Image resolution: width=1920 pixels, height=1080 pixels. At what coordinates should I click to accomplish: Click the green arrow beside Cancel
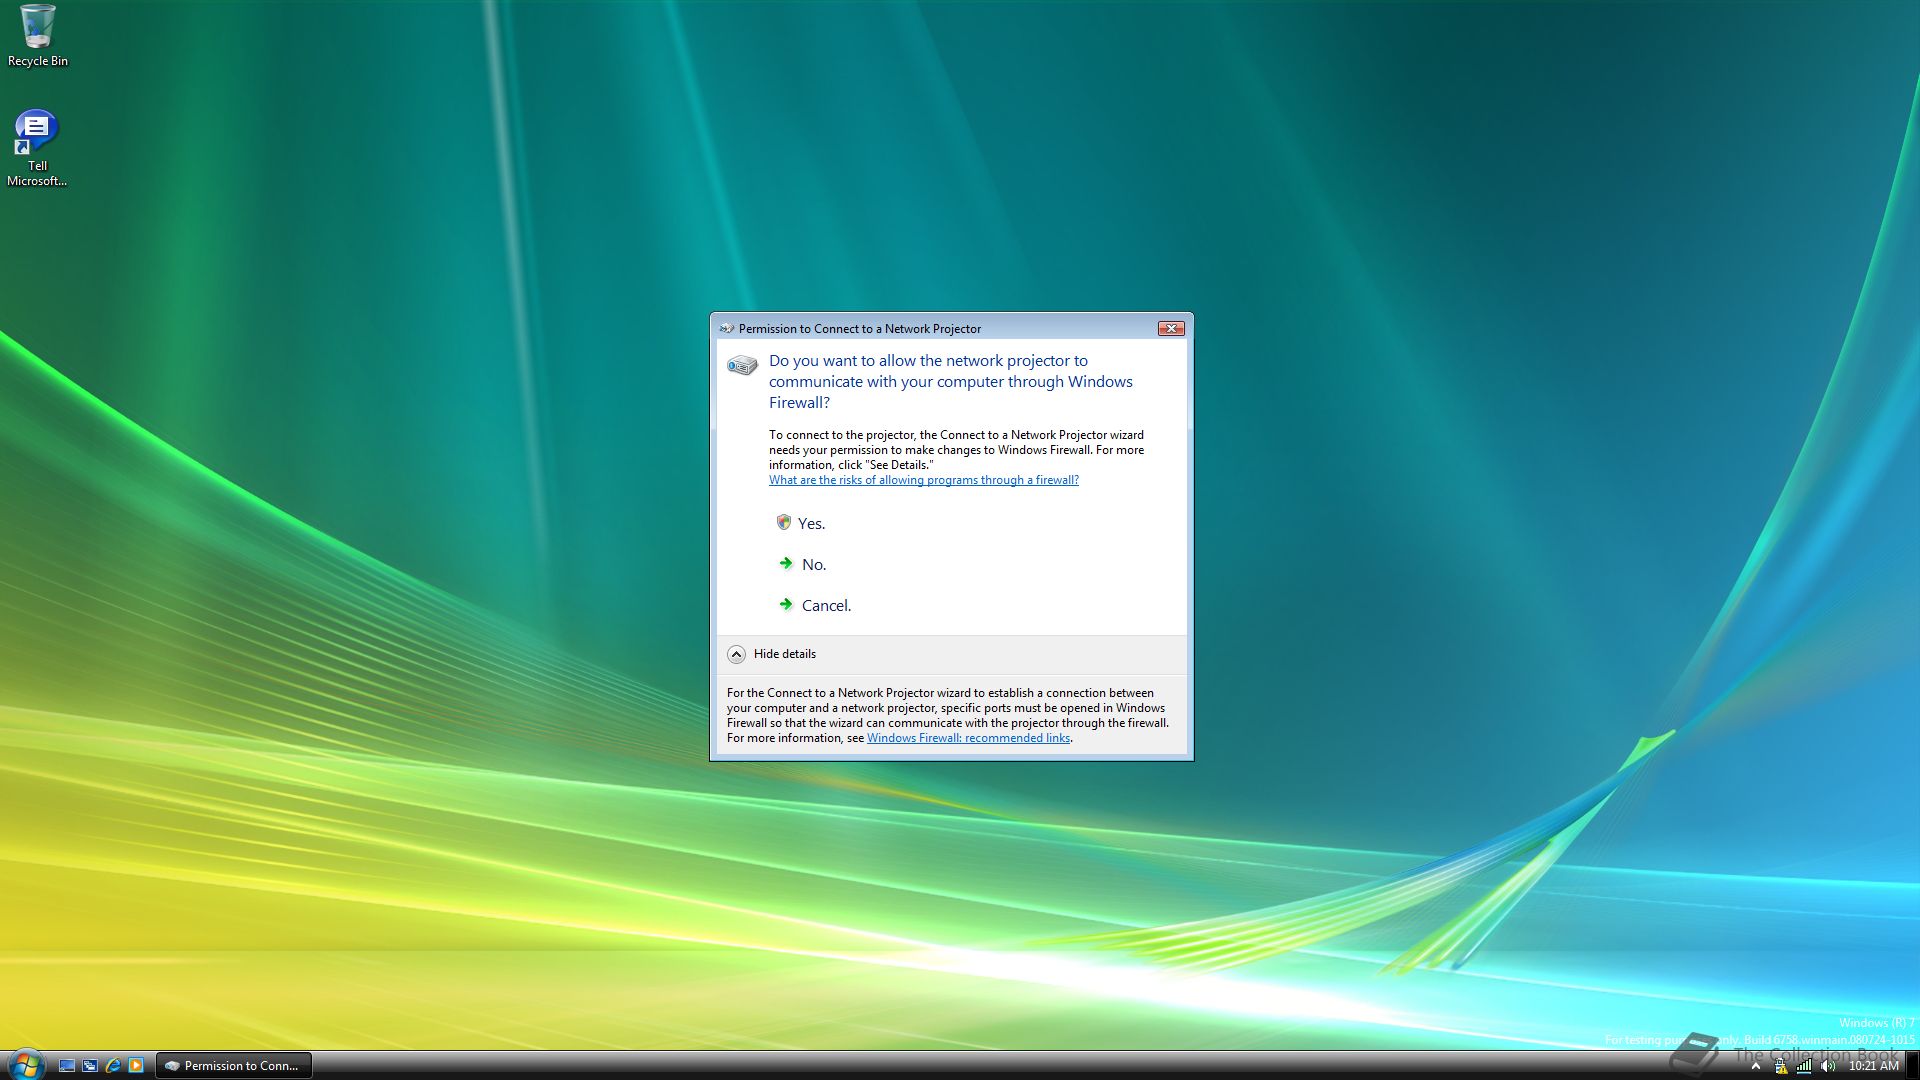point(786,604)
